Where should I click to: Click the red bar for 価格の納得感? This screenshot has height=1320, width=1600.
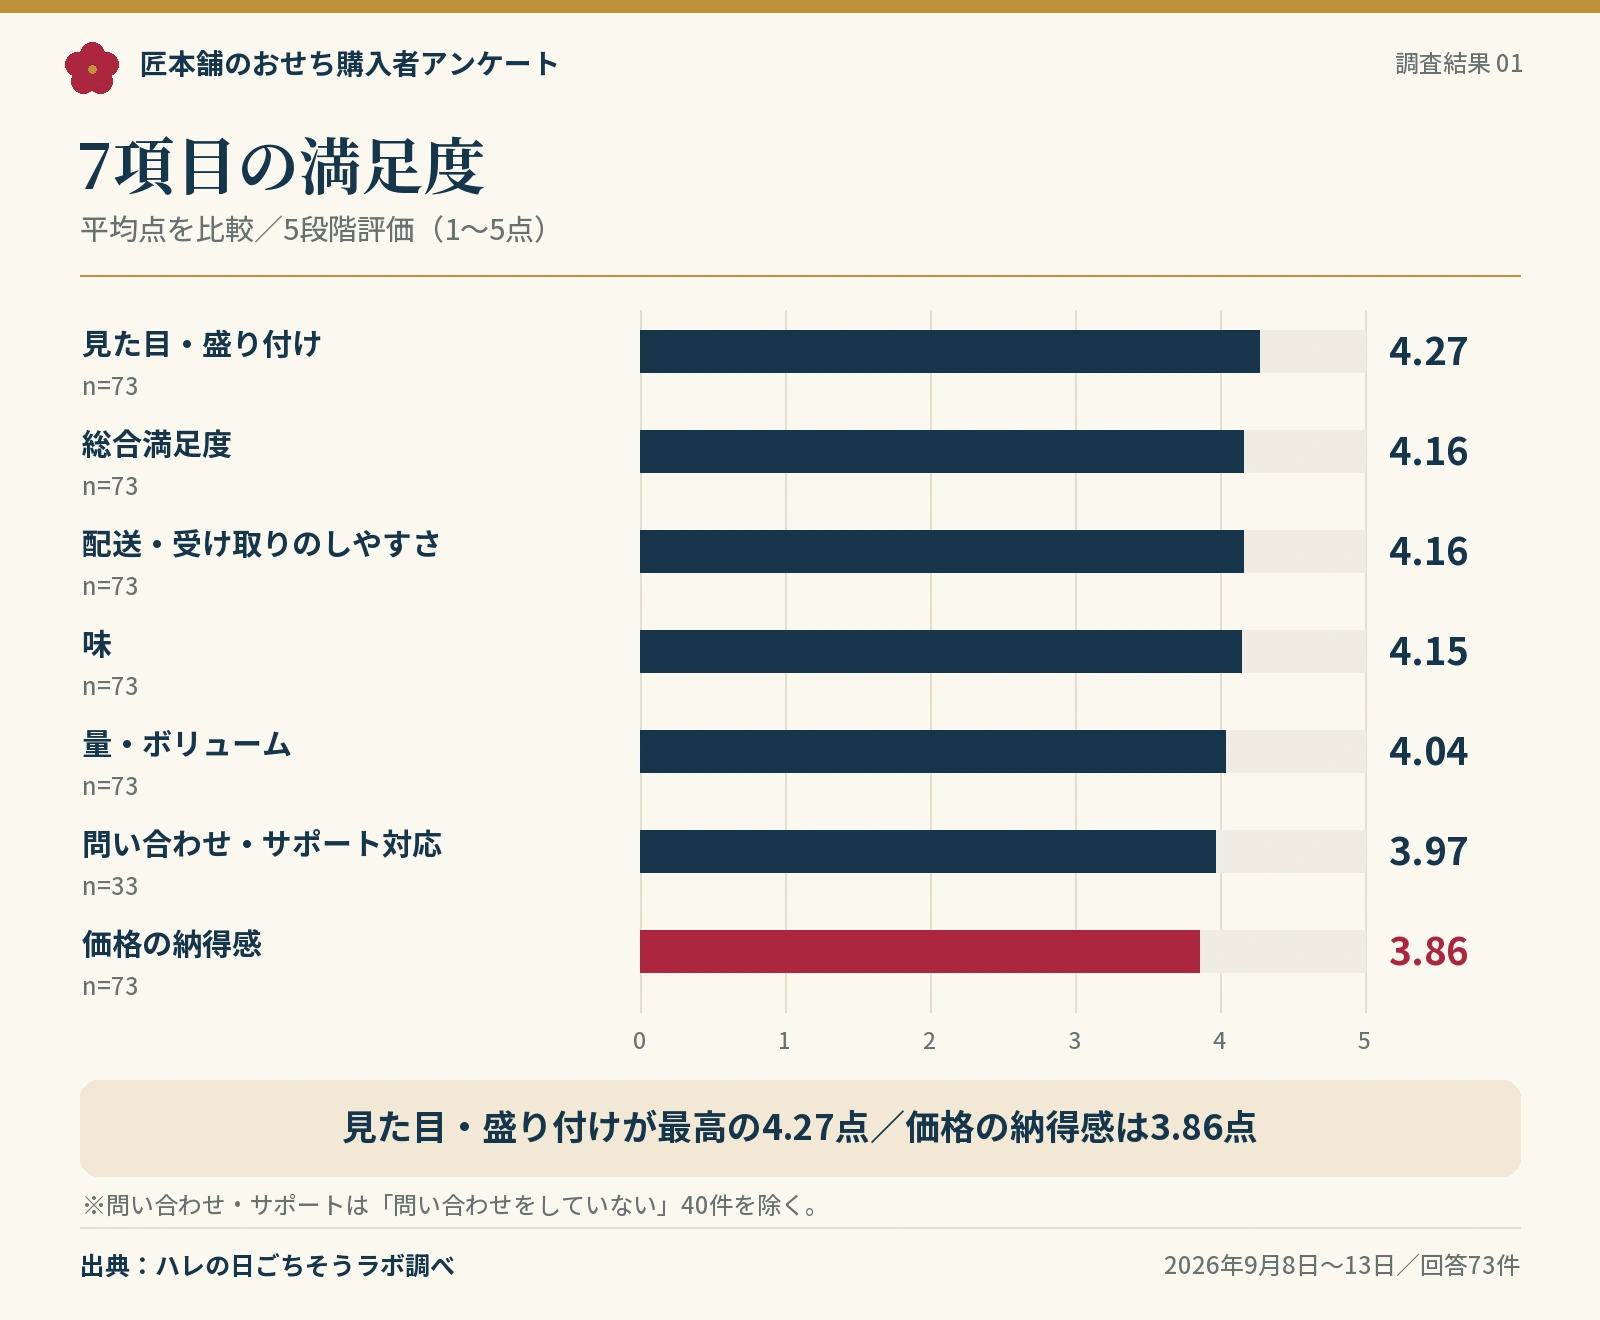(x=920, y=951)
